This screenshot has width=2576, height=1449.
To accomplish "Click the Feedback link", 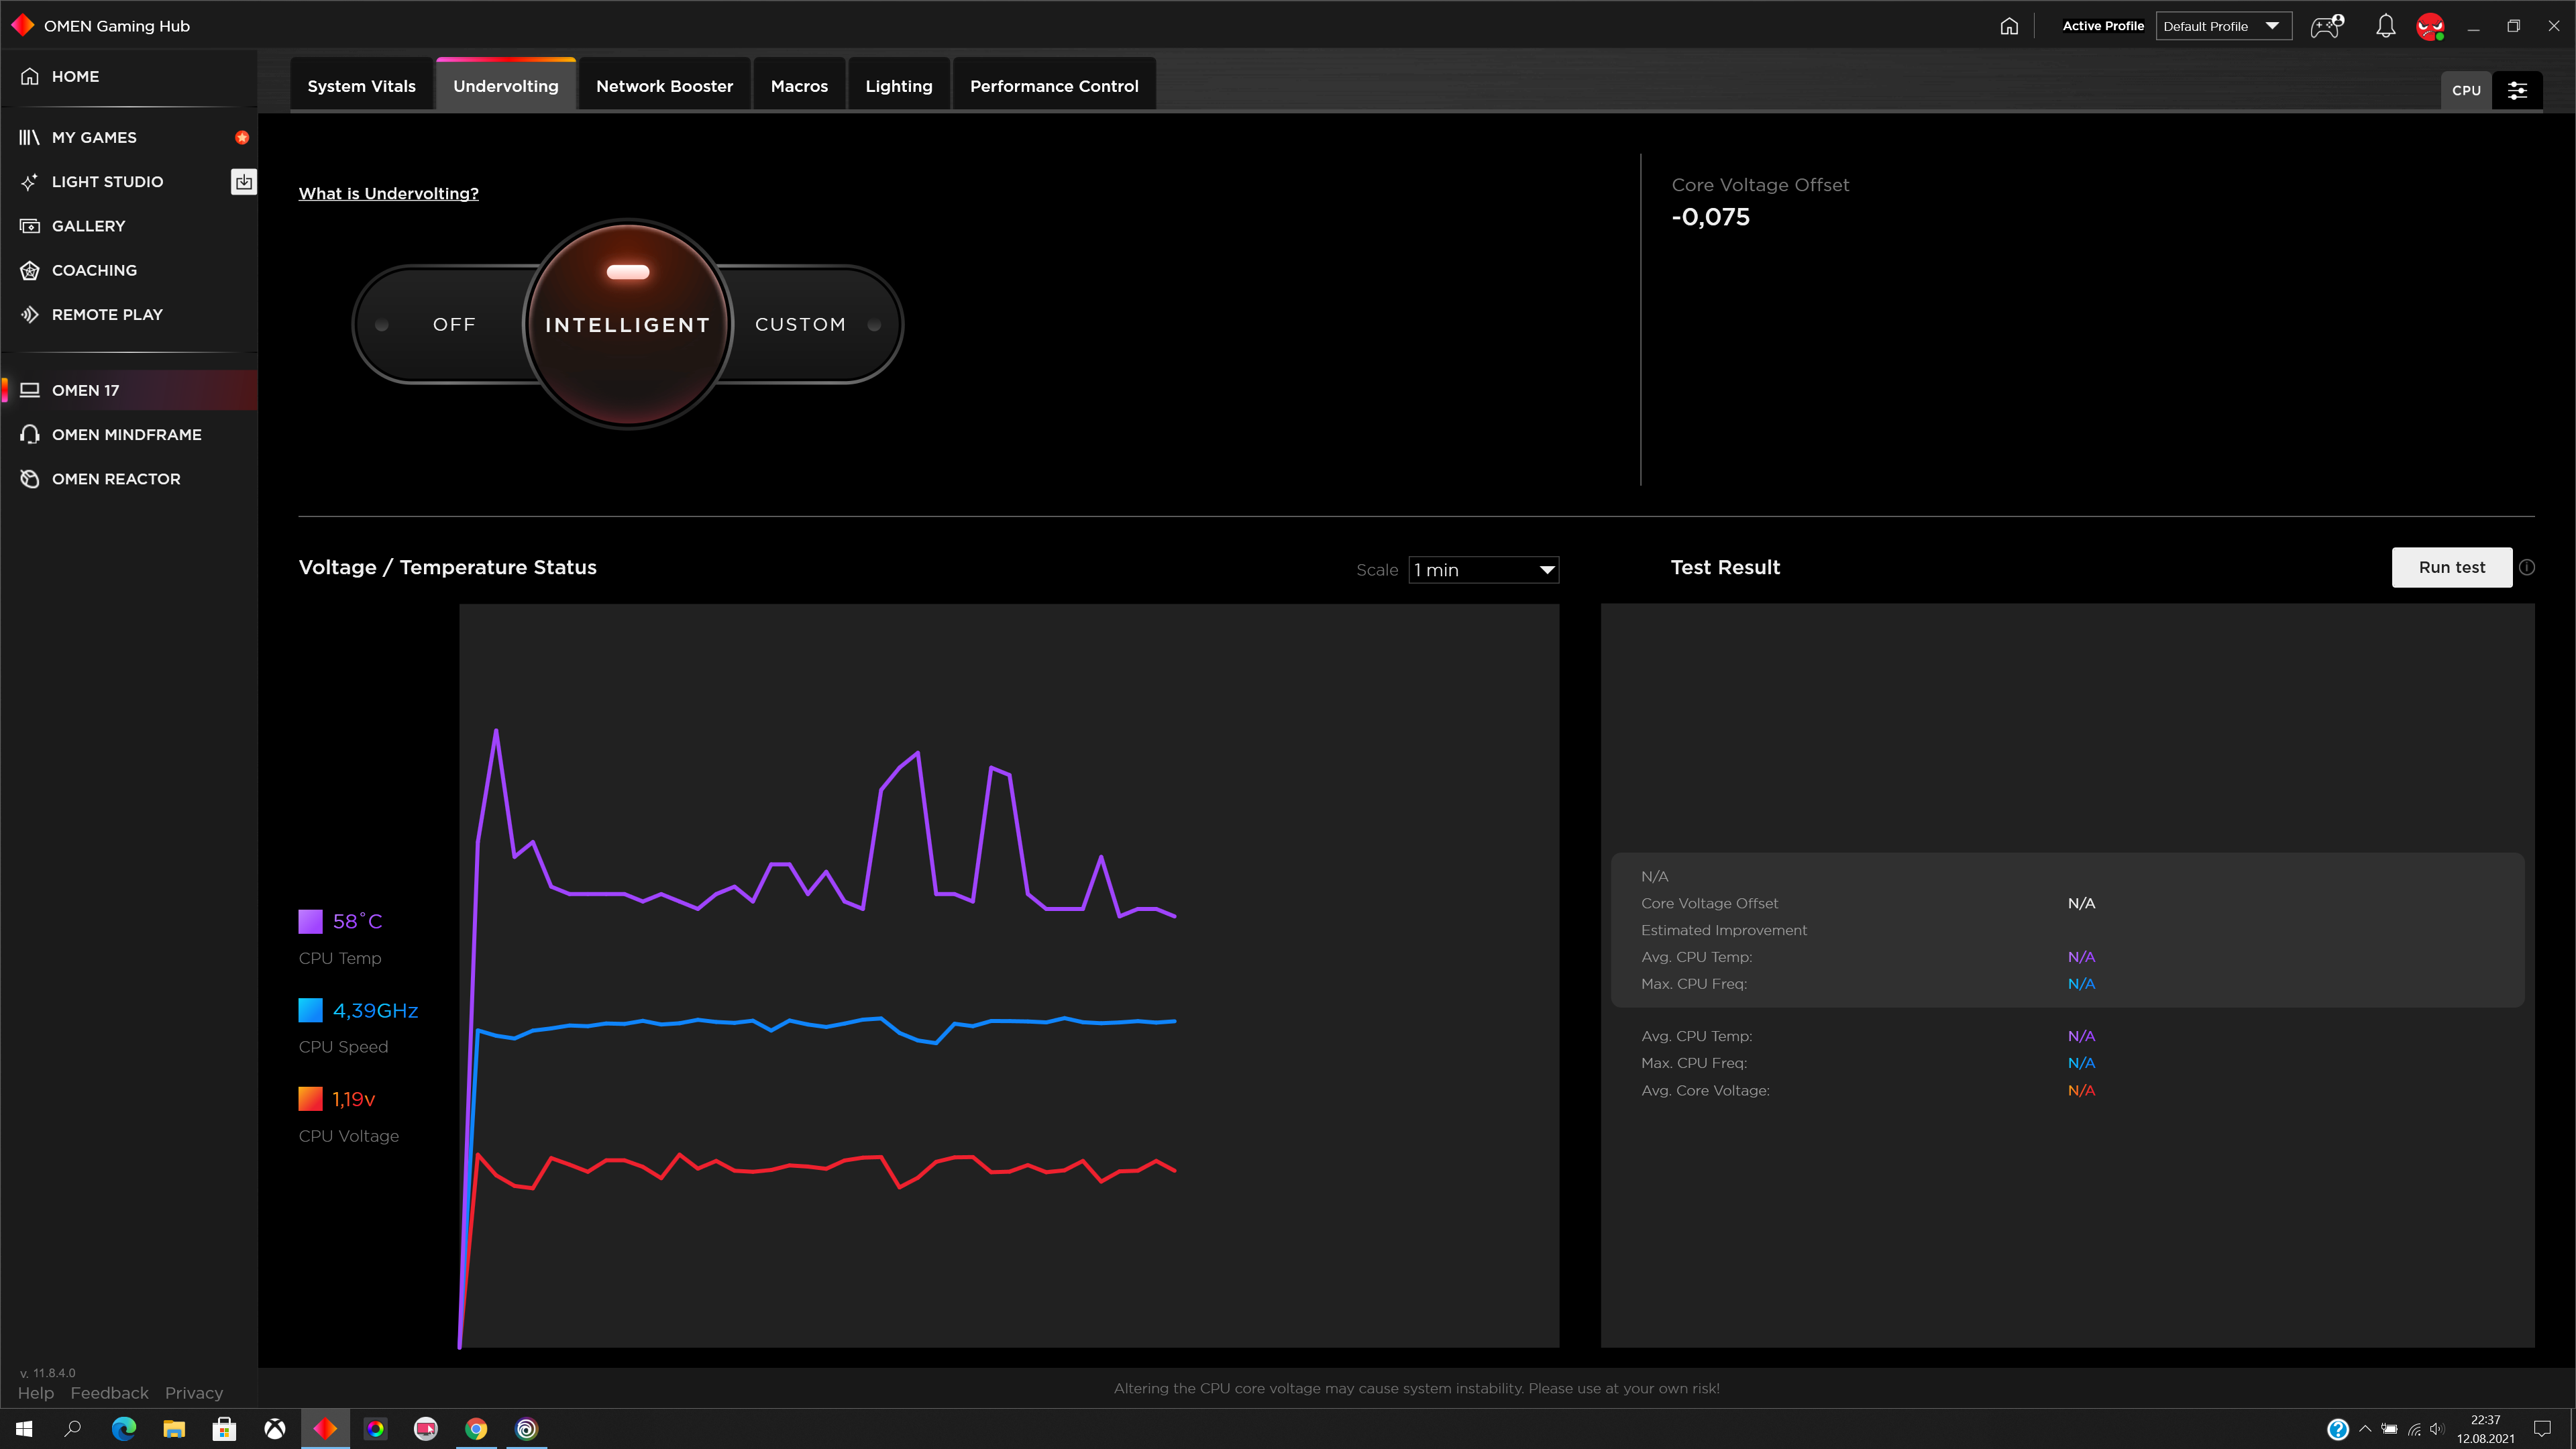I will [109, 1393].
